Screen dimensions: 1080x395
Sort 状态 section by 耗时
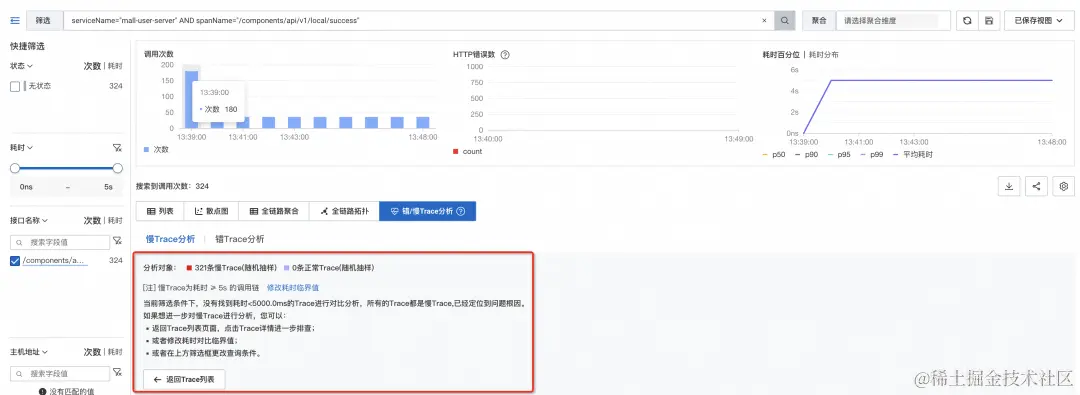116,65
